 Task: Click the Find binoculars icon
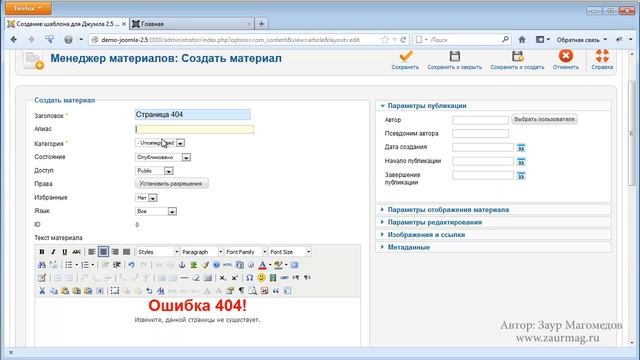42,265
